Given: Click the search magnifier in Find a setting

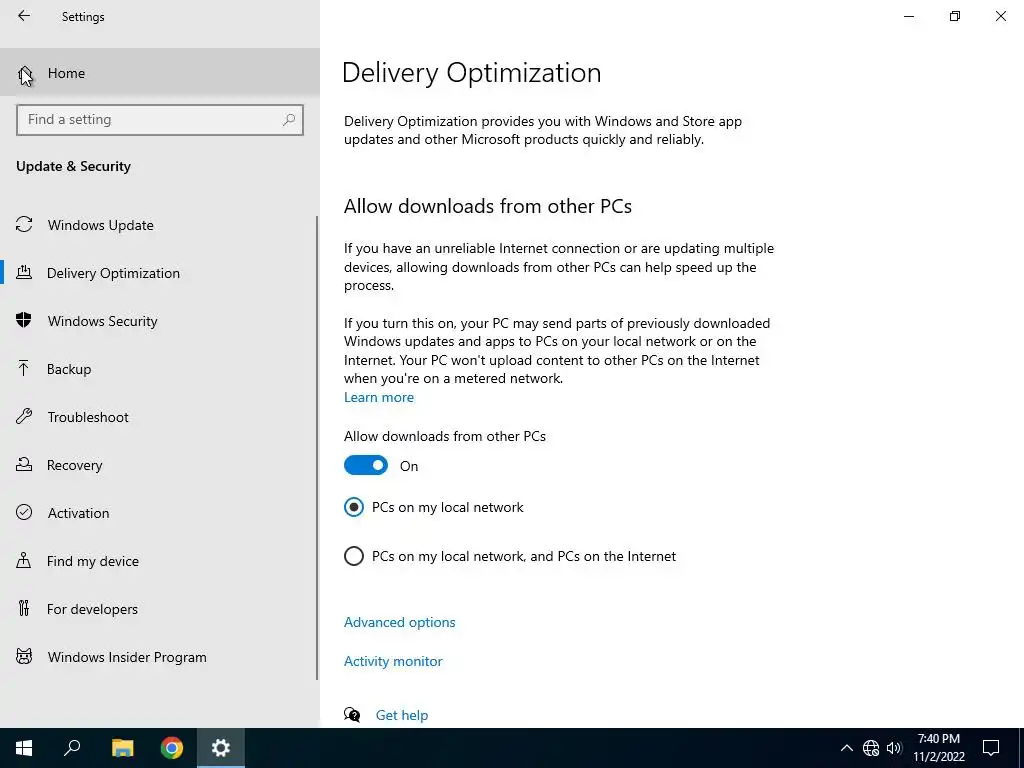Looking at the screenshot, I should (x=289, y=120).
